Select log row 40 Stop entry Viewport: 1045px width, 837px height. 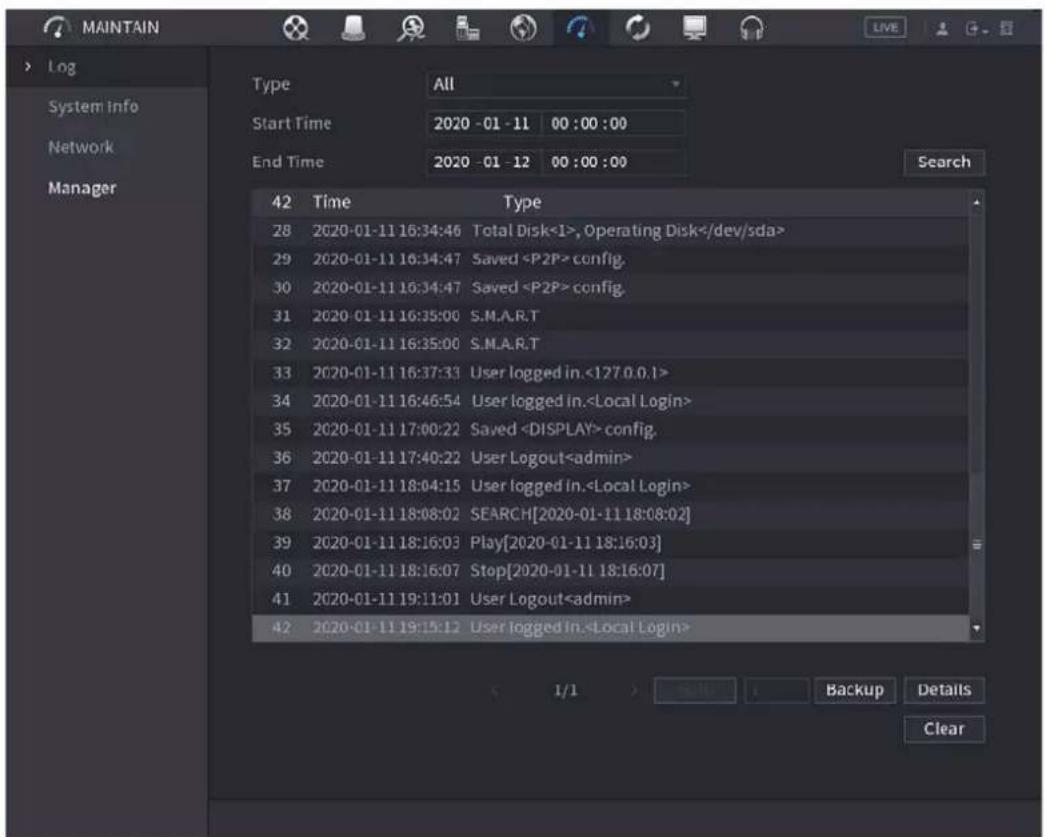click(x=610, y=570)
